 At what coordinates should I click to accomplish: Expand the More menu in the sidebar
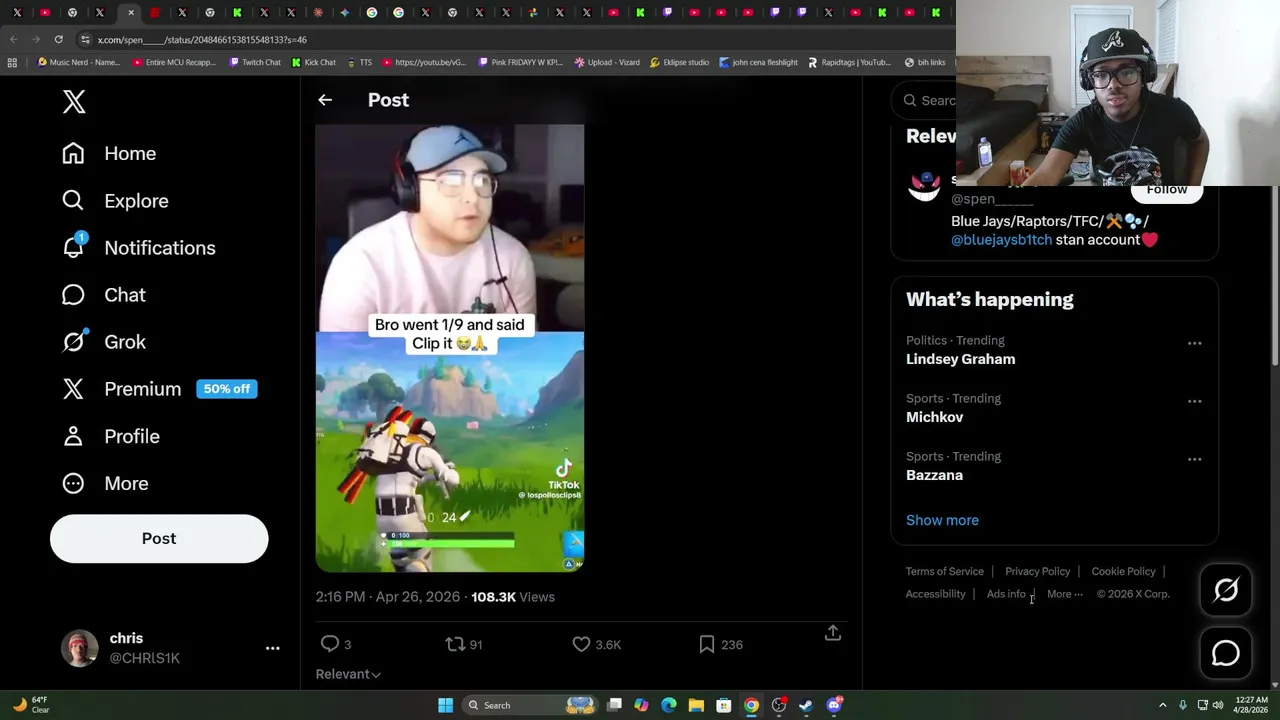[x=104, y=483]
